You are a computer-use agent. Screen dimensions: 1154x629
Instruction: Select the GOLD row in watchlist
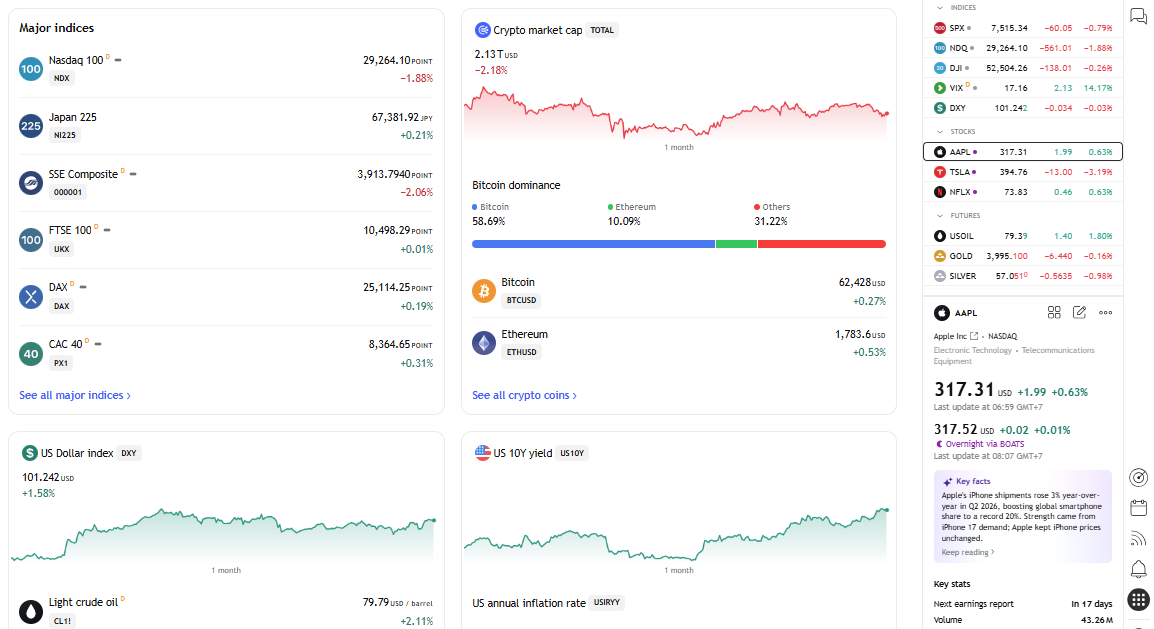pyautogui.click(x=1023, y=256)
